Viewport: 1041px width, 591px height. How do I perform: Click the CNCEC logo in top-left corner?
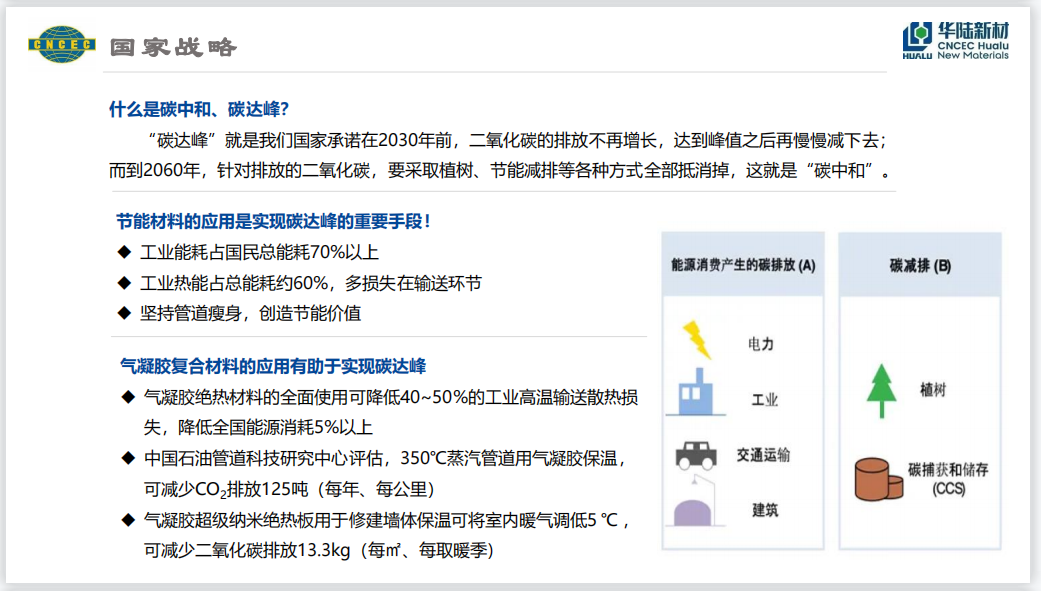pyautogui.click(x=61, y=44)
